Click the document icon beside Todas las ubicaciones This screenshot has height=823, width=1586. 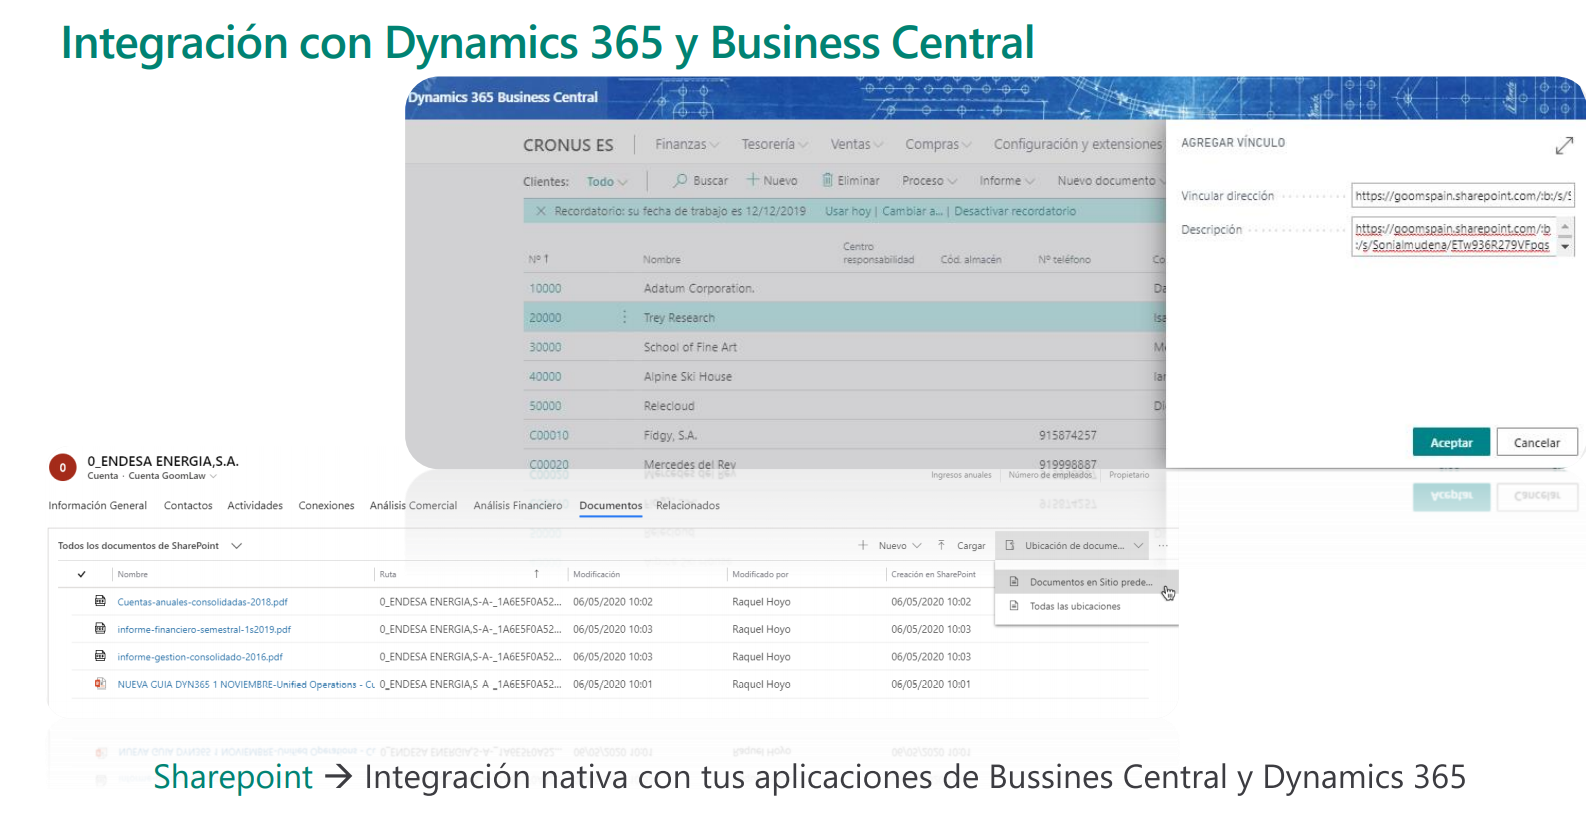click(1014, 606)
